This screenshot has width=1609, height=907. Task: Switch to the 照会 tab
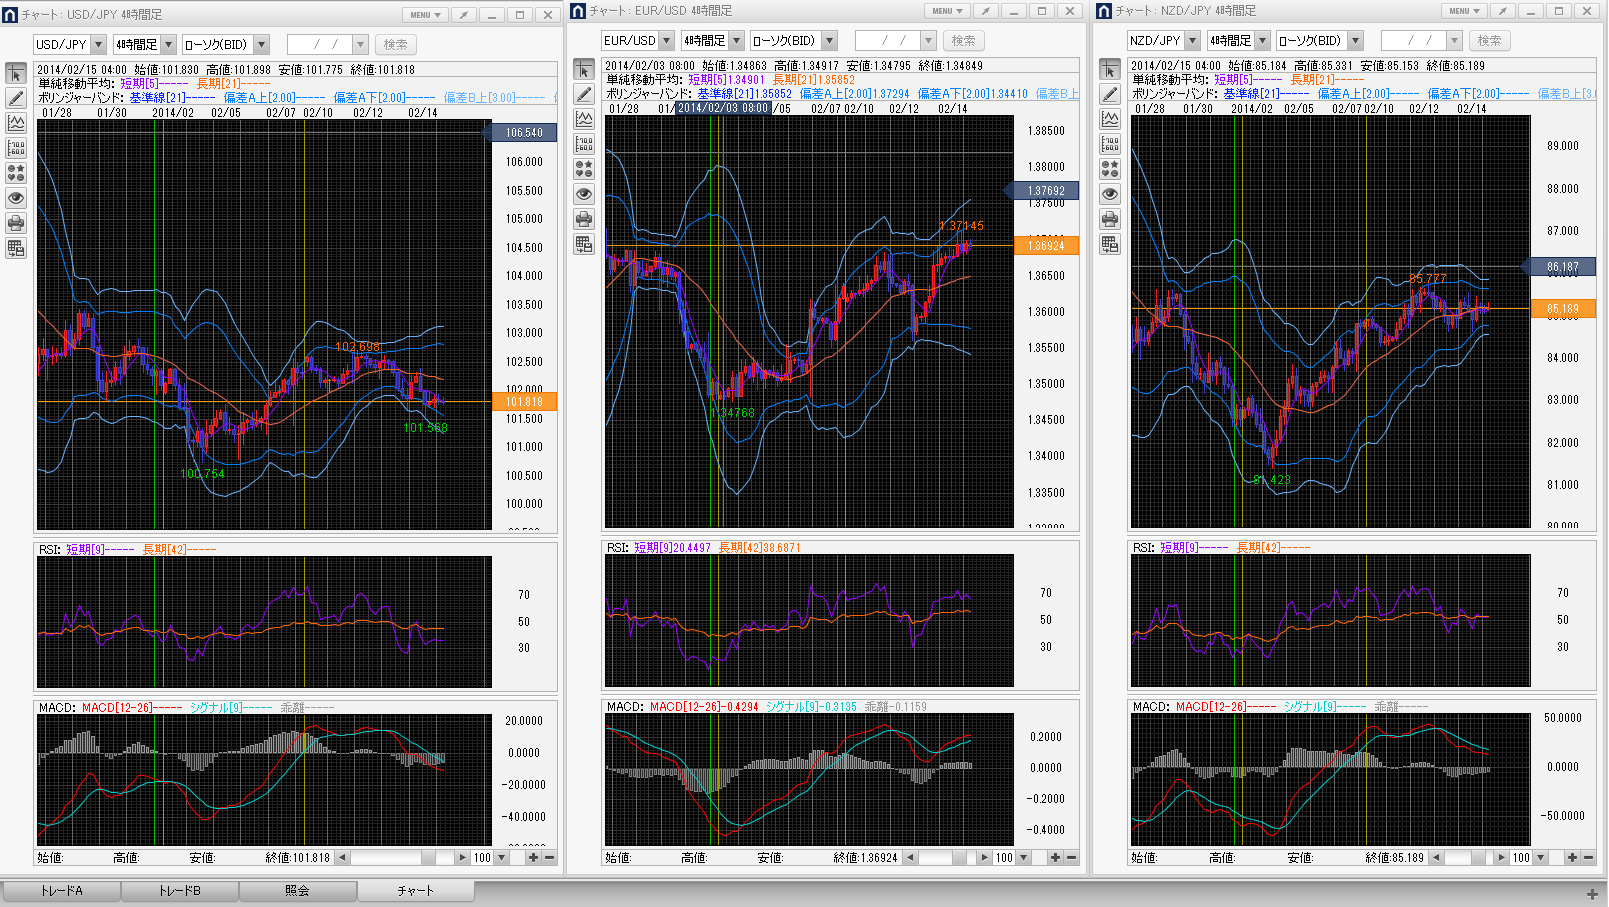297,890
